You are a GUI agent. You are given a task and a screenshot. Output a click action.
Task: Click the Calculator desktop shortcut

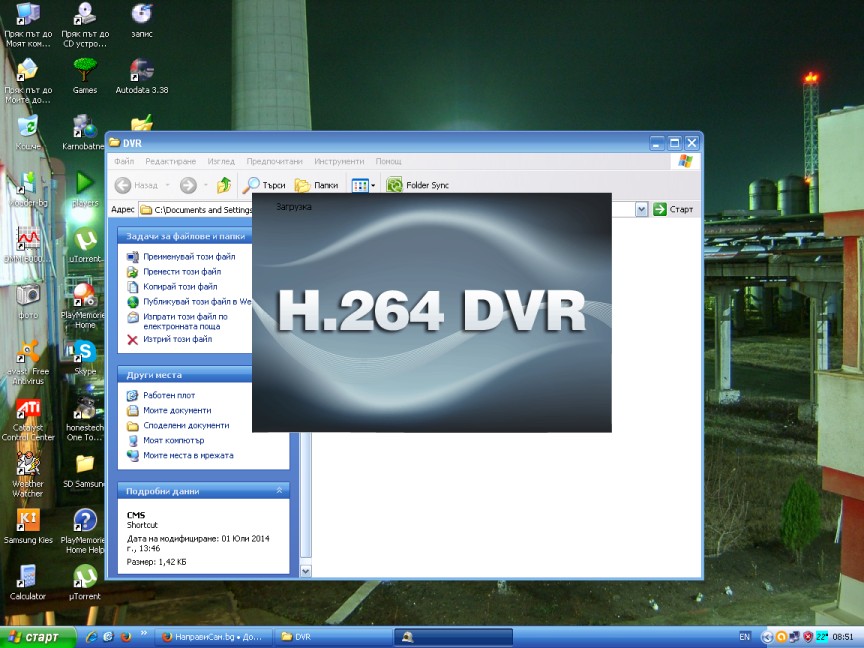click(28, 578)
